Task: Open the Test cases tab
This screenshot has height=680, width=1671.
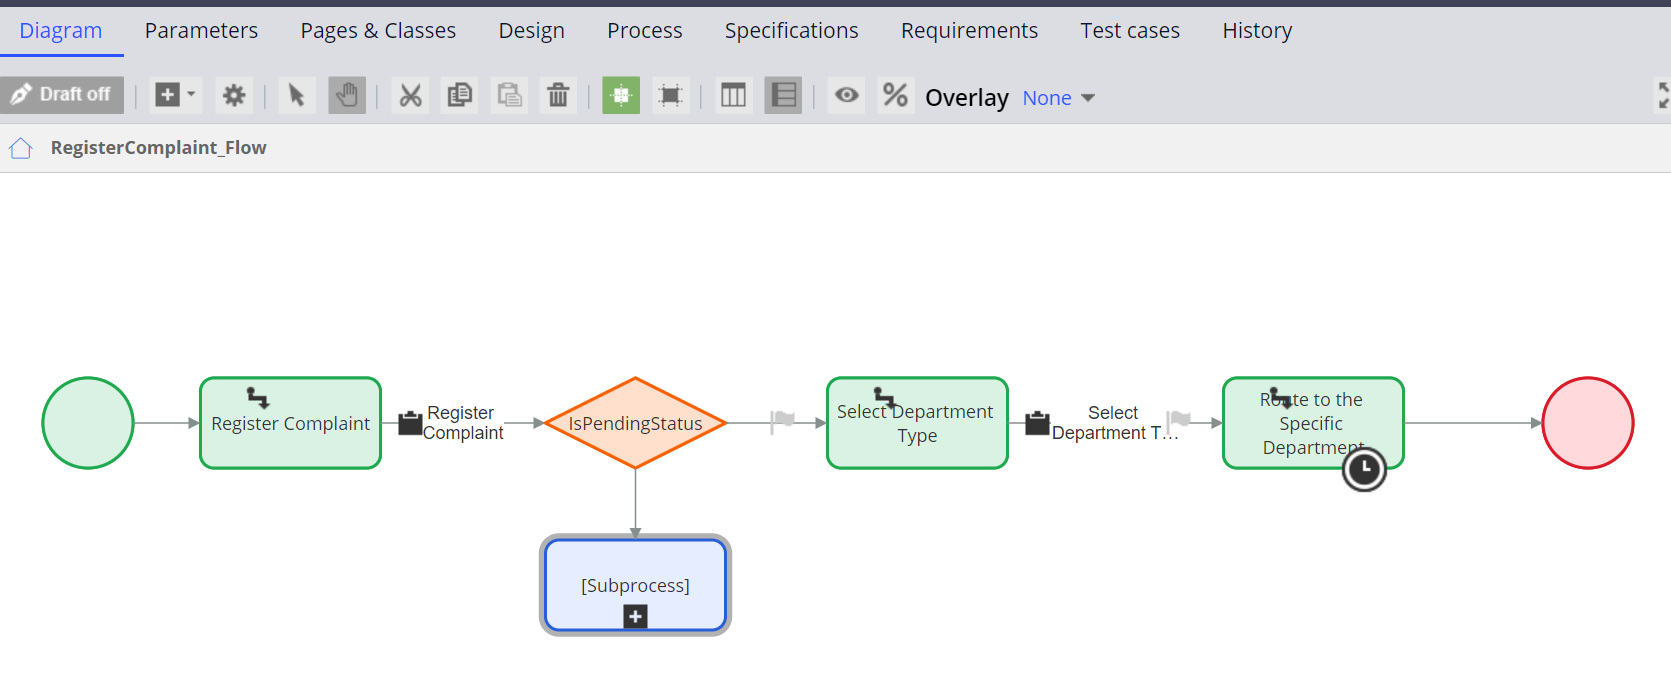Action: coord(1129,31)
